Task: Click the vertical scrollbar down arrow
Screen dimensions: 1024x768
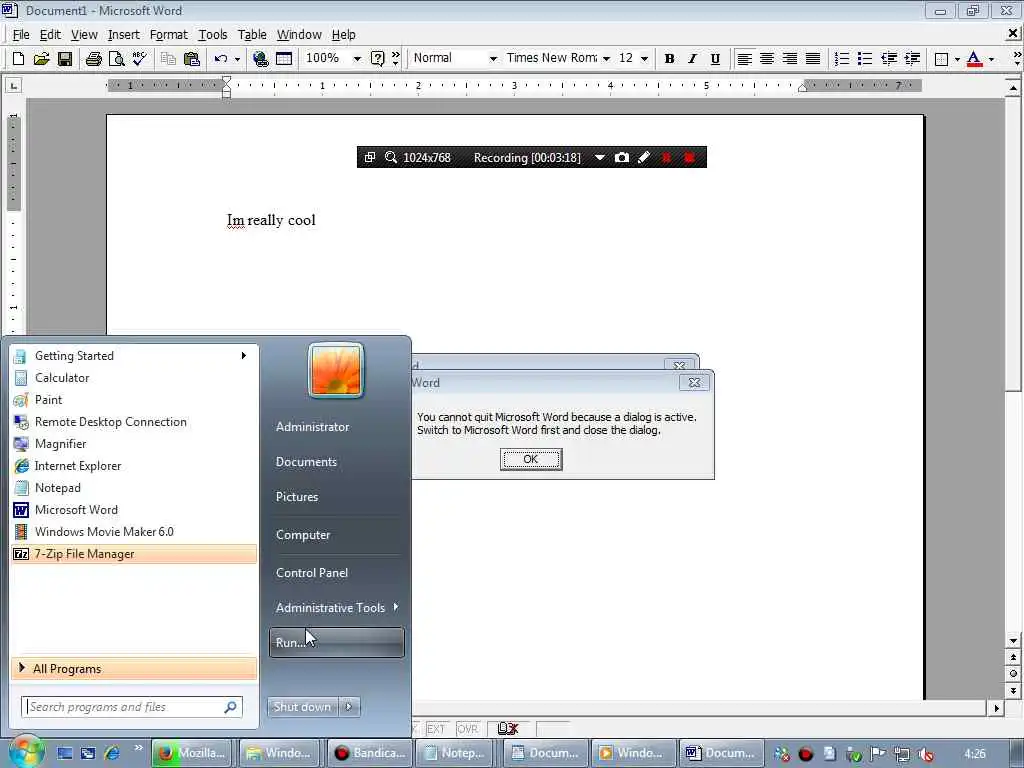Action: click(x=1013, y=641)
